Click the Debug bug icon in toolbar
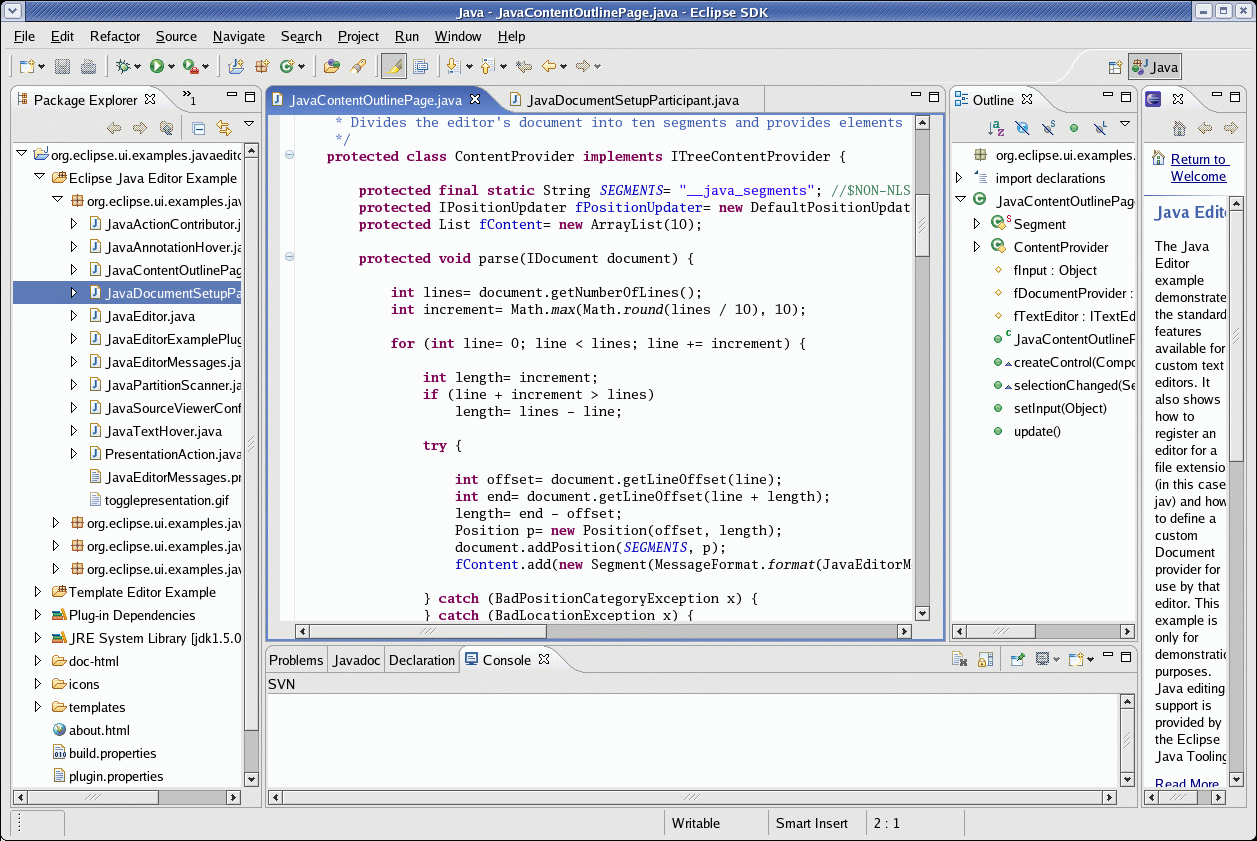1257x841 pixels. (x=123, y=67)
